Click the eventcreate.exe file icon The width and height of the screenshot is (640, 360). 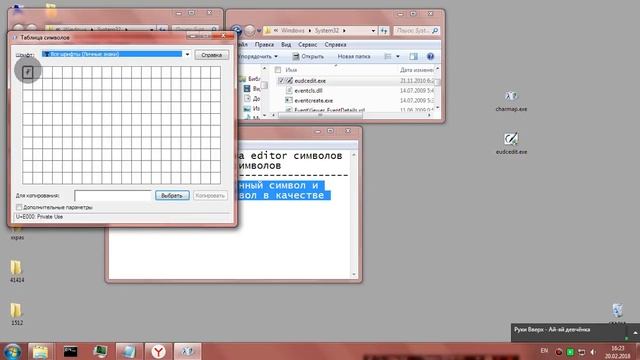(289, 100)
